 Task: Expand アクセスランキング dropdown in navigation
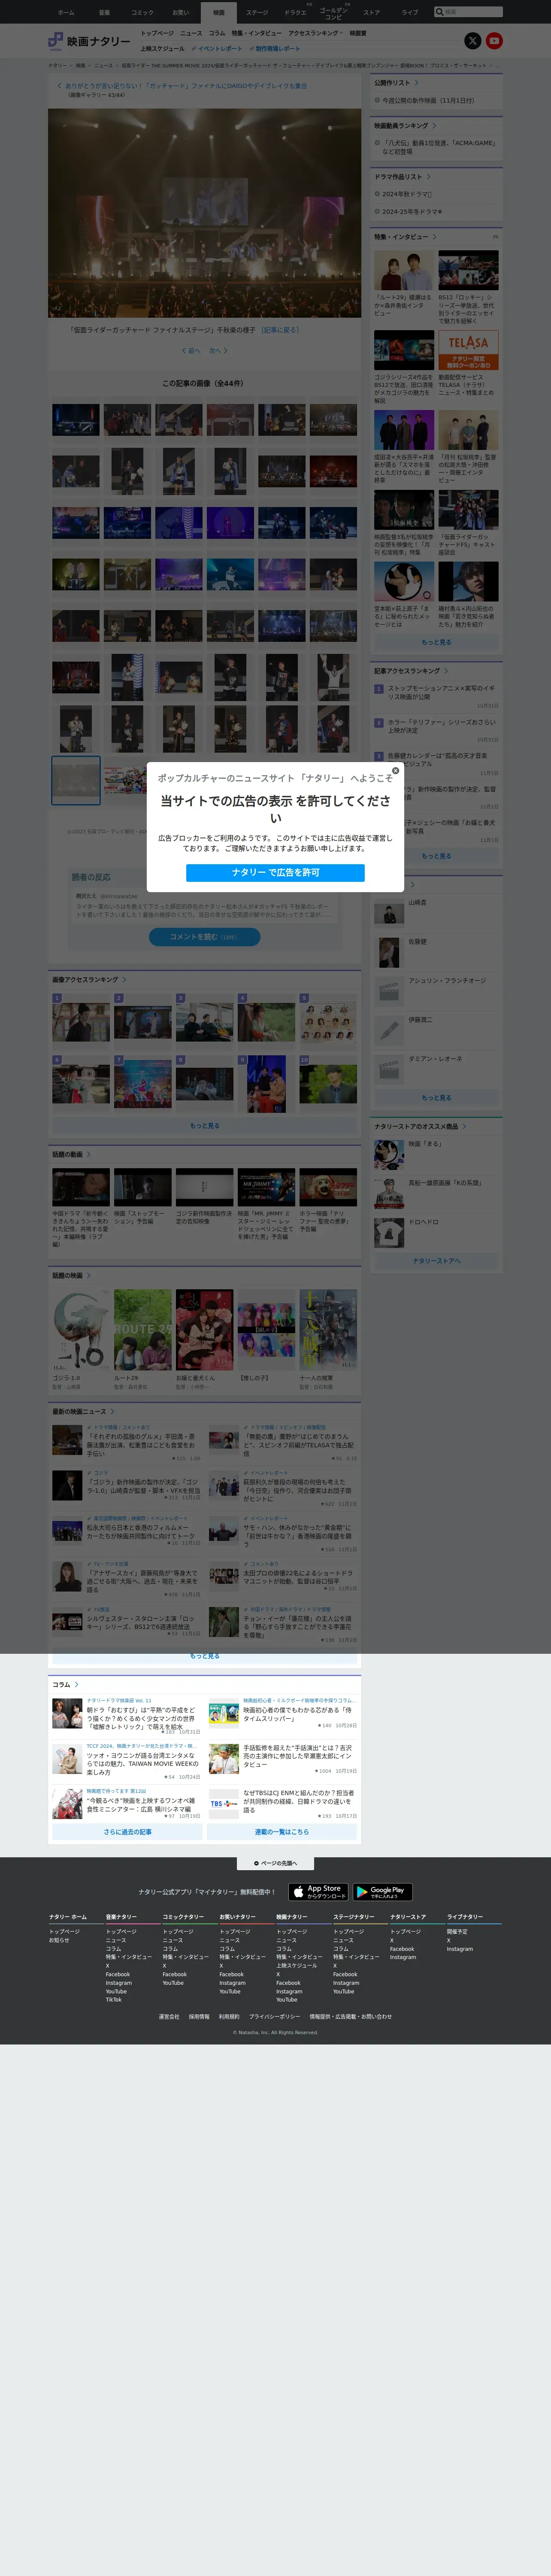315,33
